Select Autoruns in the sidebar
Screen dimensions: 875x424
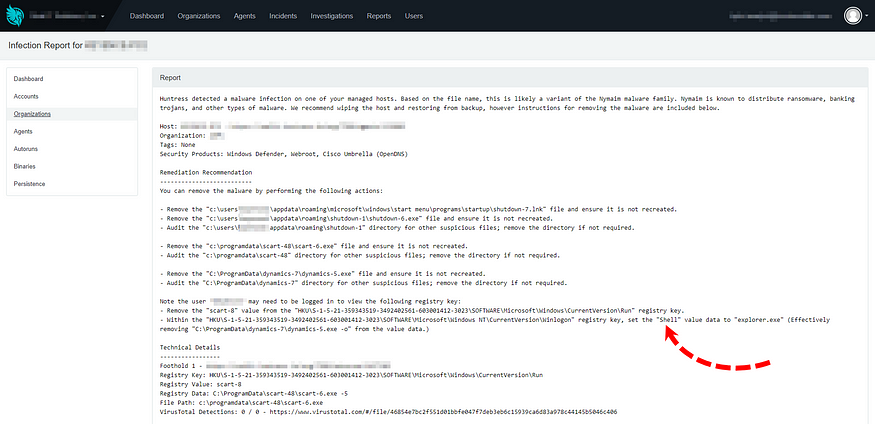coord(72,149)
